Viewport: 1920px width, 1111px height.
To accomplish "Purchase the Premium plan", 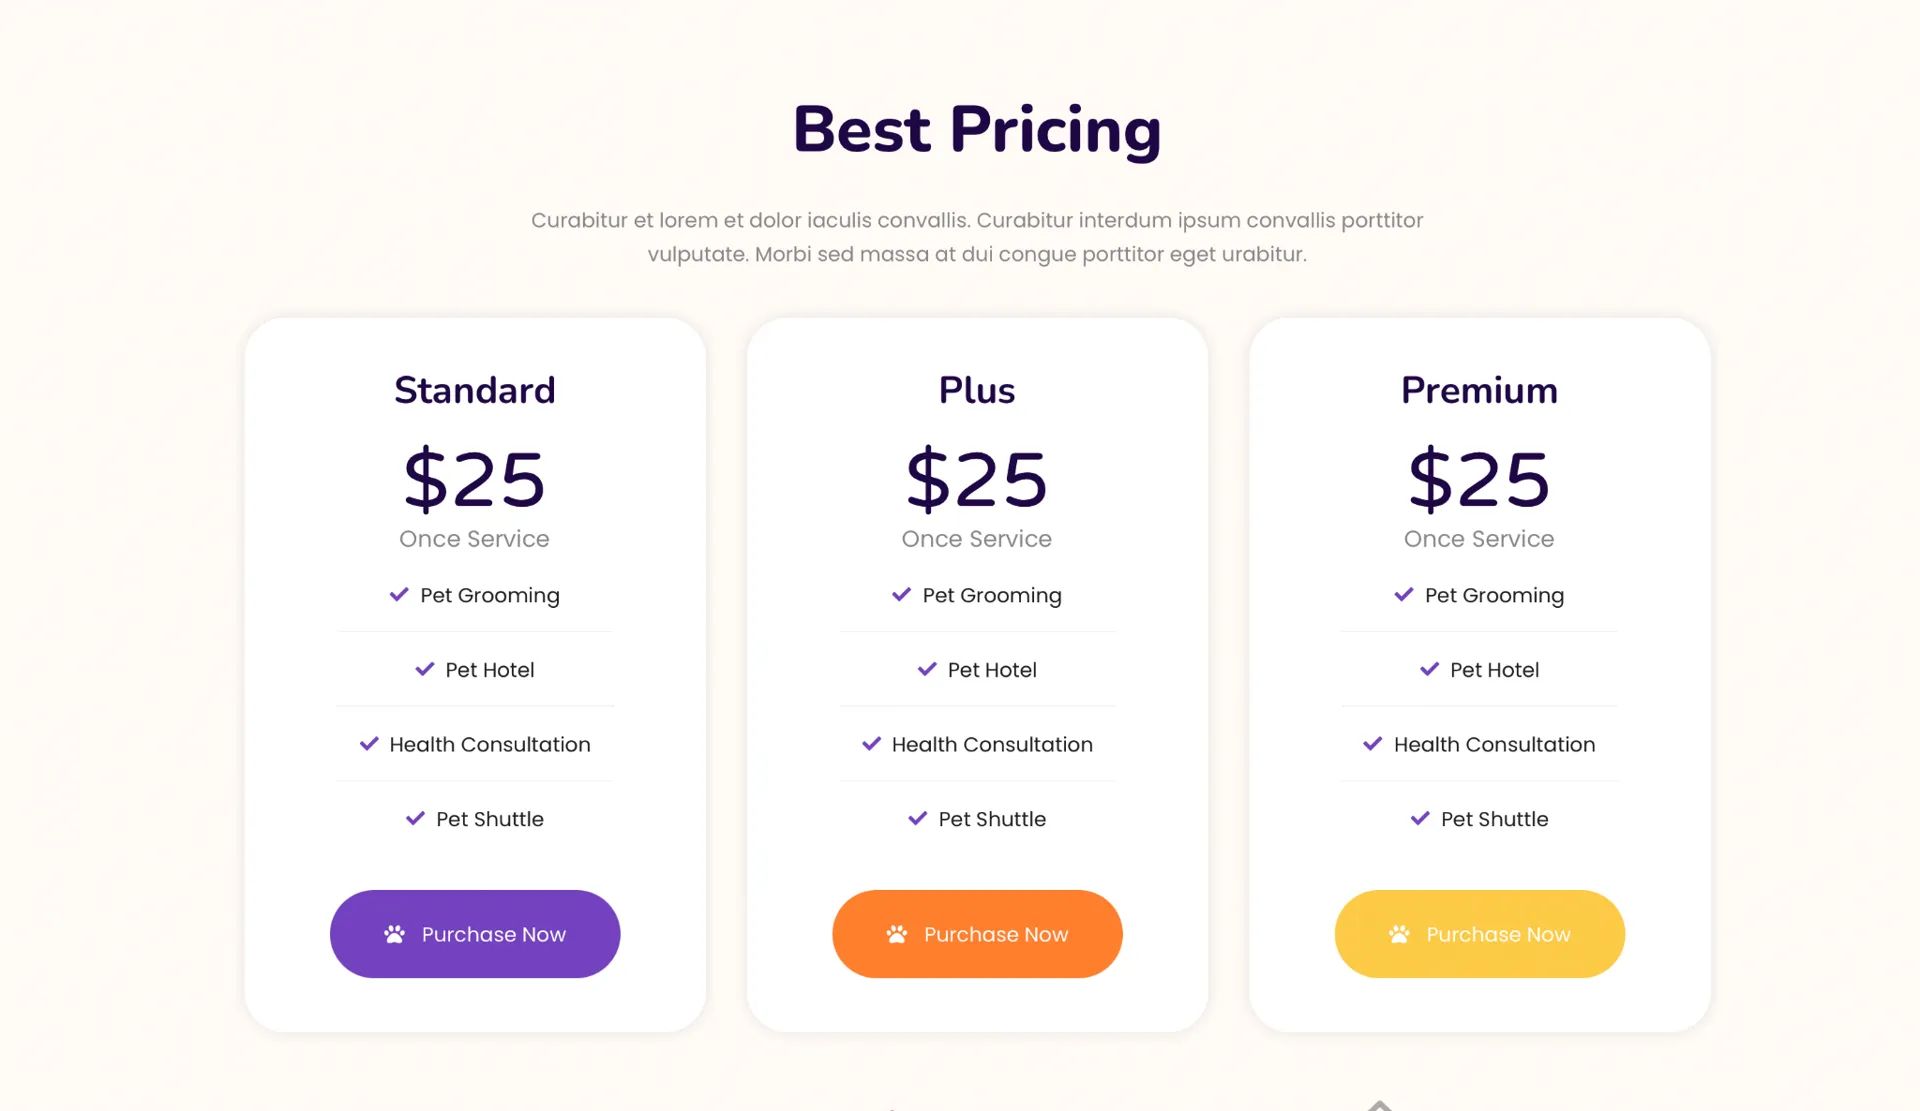I will pos(1479,934).
